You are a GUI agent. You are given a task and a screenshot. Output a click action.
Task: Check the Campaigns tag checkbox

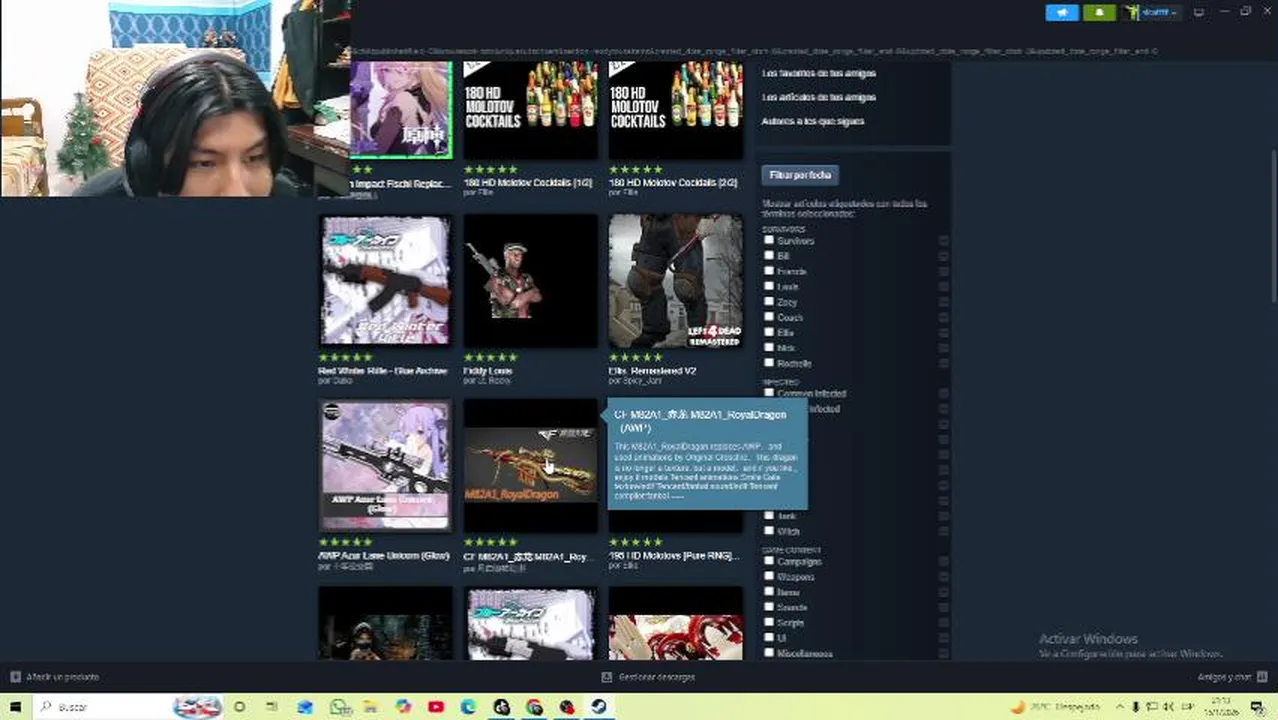tap(769, 561)
